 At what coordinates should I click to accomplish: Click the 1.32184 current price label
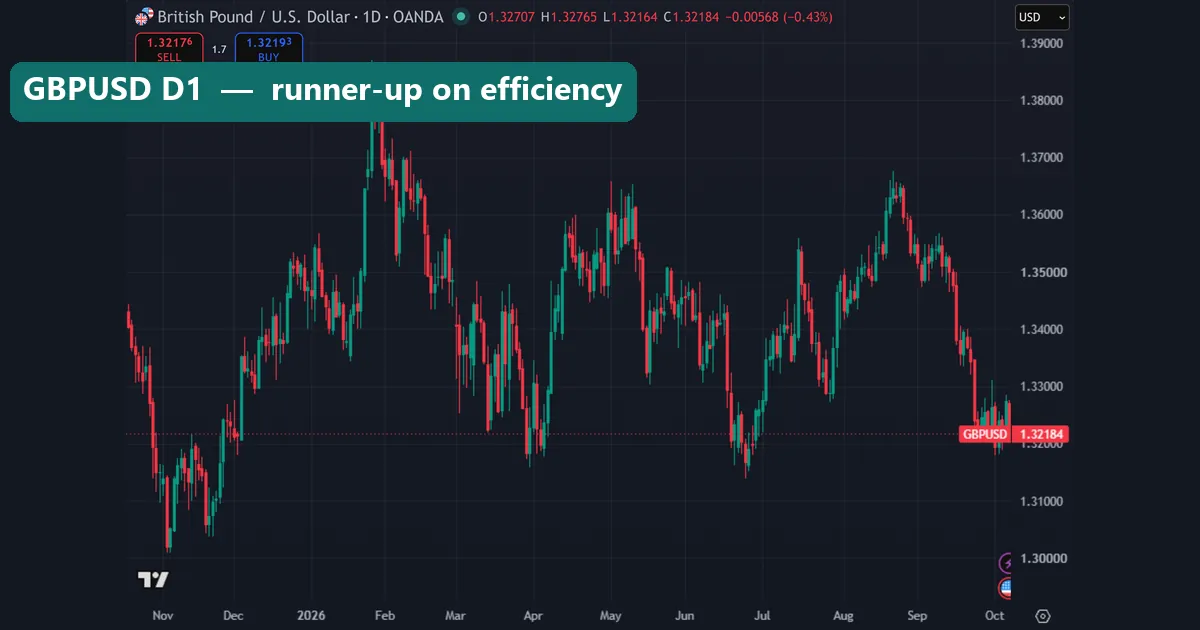[x=1041, y=434]
